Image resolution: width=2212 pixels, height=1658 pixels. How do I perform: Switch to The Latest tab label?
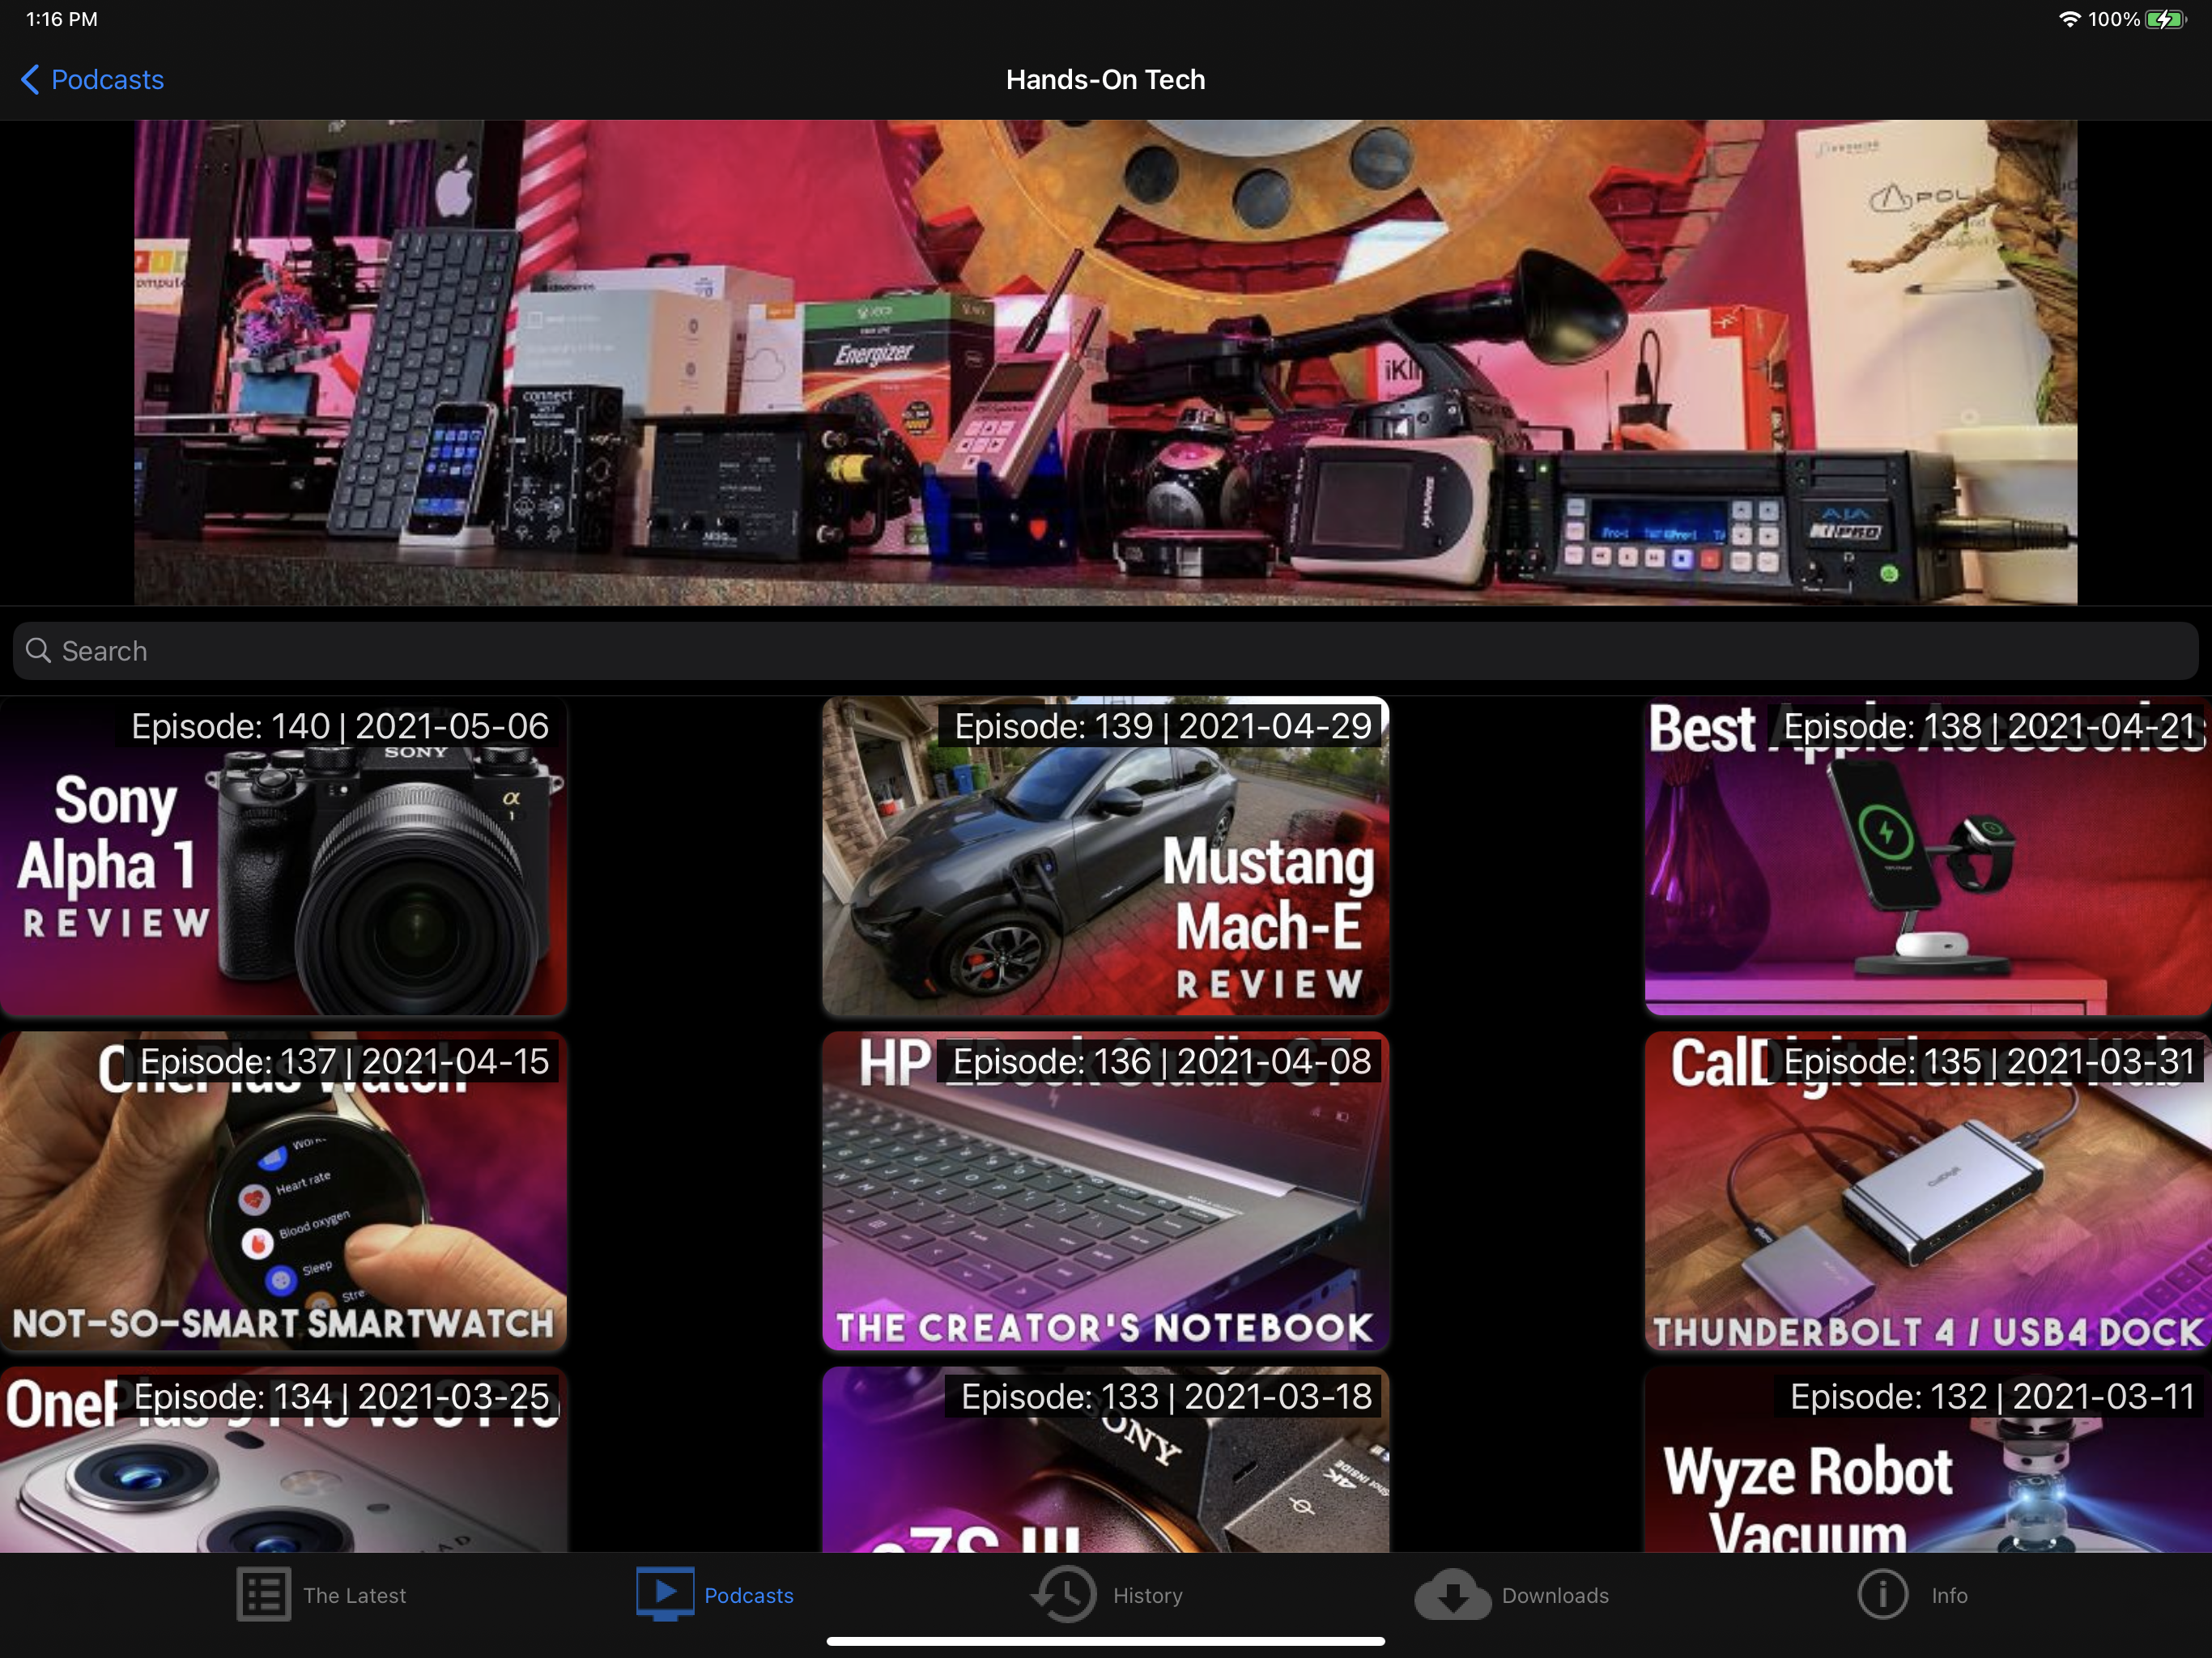[355, 1596]
